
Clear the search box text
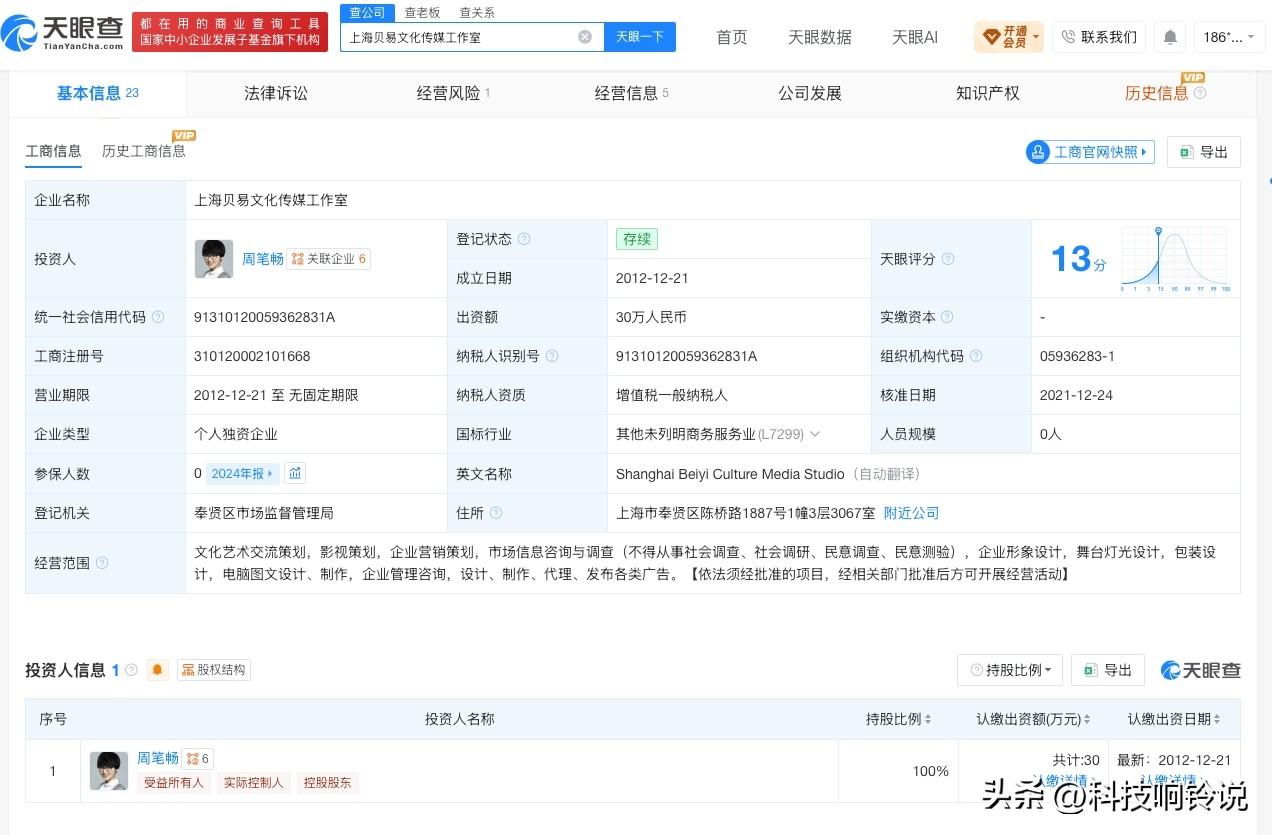point(585,37)
